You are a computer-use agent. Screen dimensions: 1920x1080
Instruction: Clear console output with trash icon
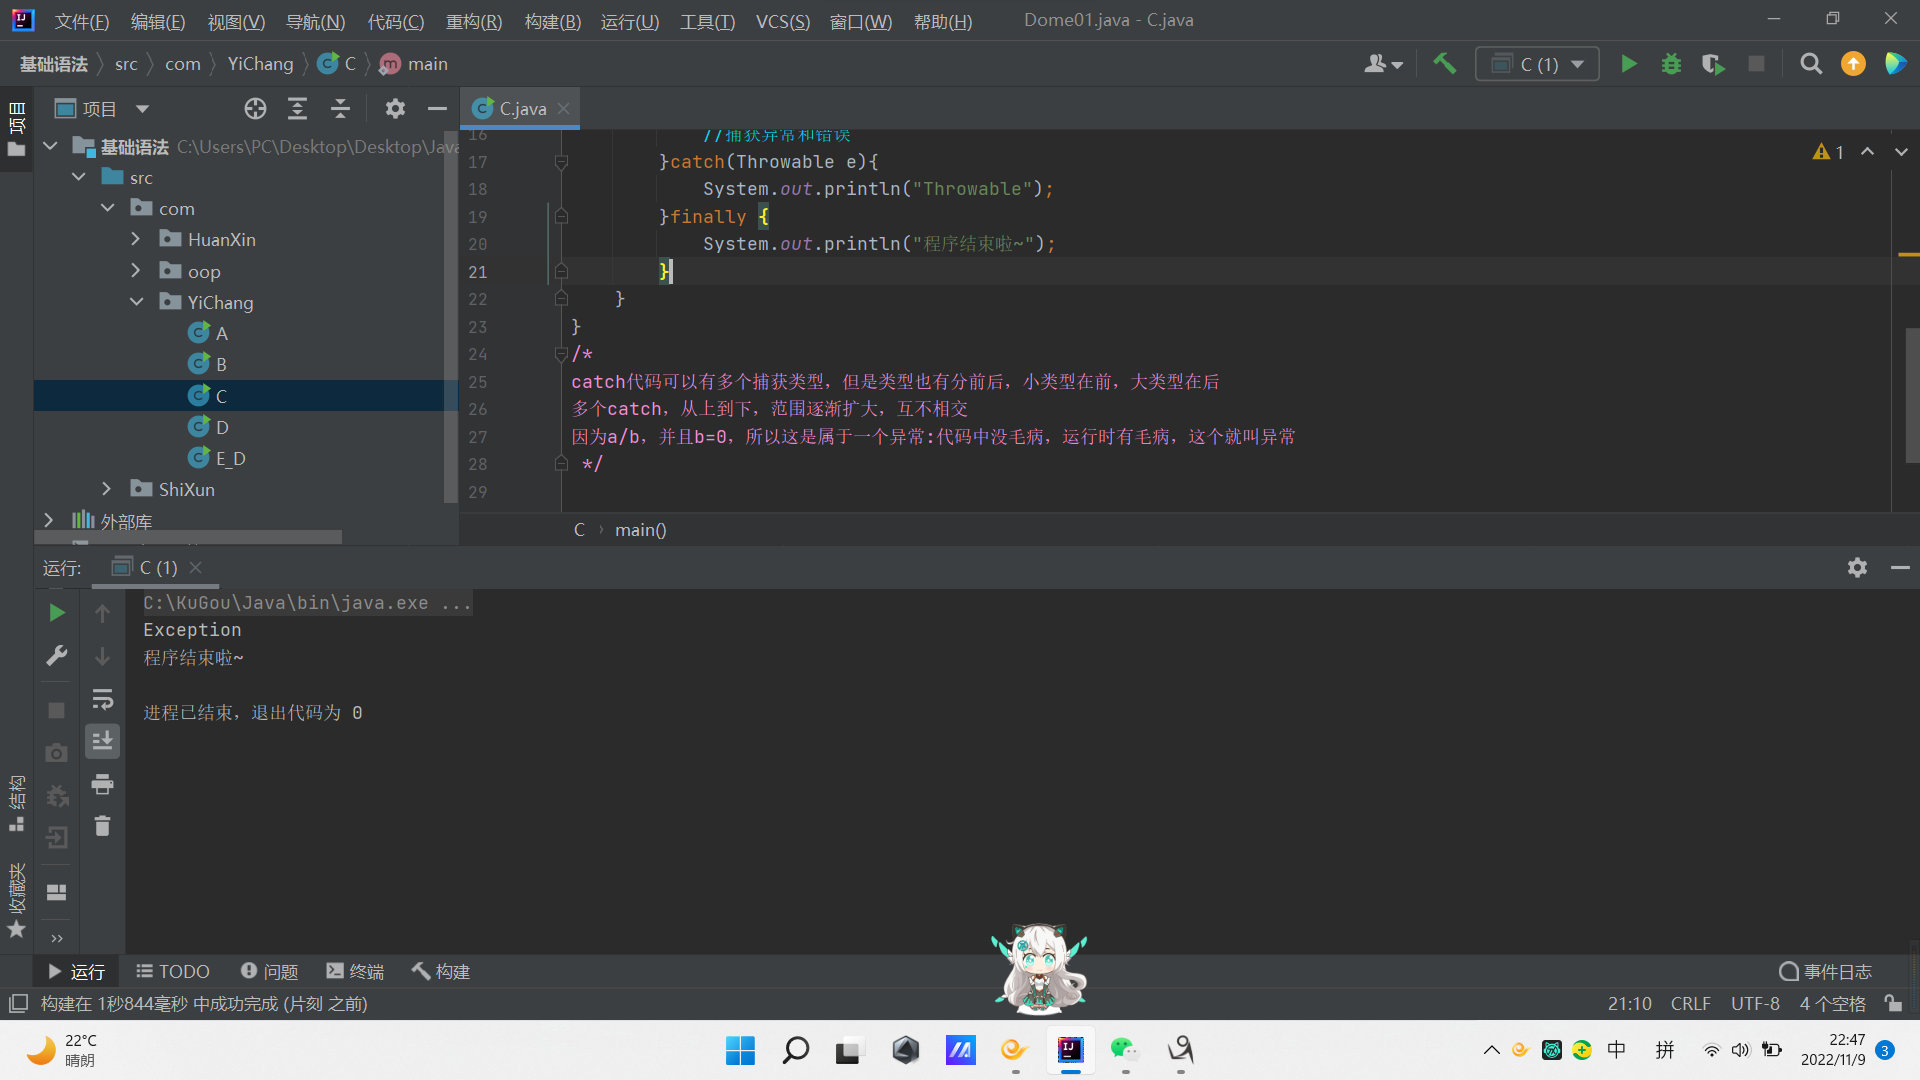pos(102,826)
